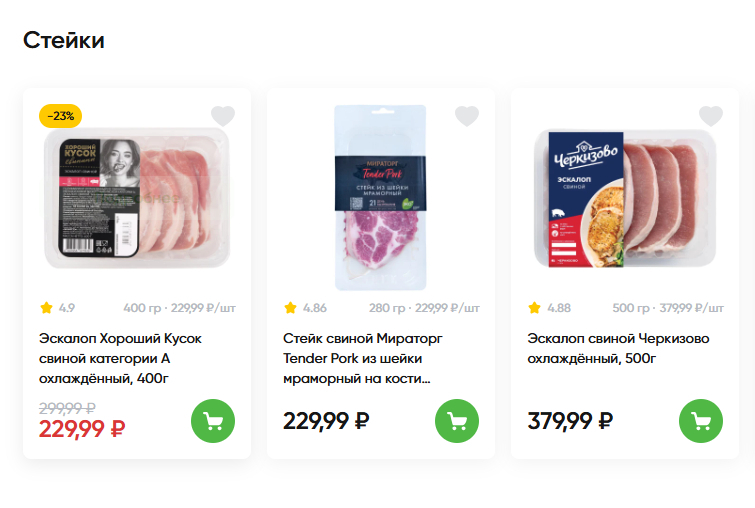Image resolution: width=755 pixels, height=508 pixels.
Task: Click the Стейки section heading
Action: coord(64,41)
